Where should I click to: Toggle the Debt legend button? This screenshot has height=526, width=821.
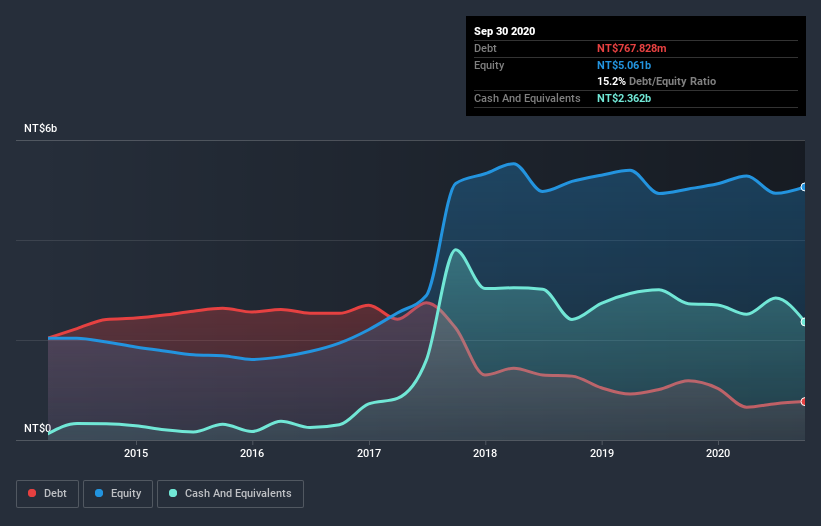pyautogui.click(x=47, y=494)
